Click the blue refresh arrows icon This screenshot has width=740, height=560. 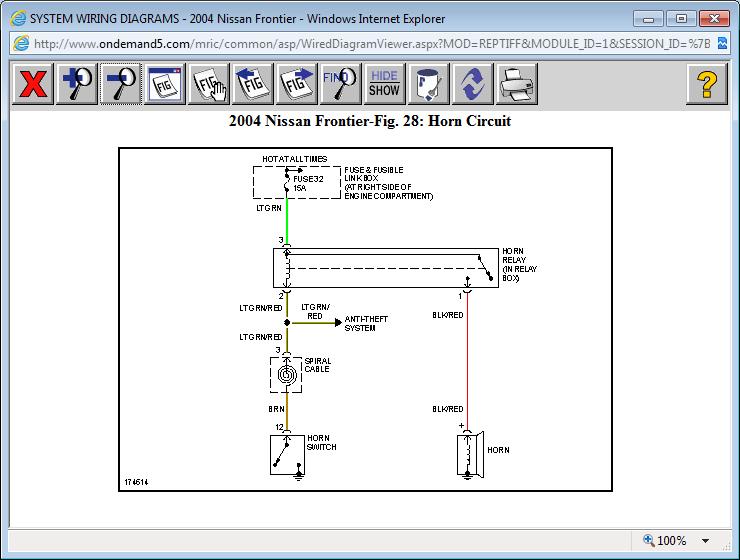[472, 84]
